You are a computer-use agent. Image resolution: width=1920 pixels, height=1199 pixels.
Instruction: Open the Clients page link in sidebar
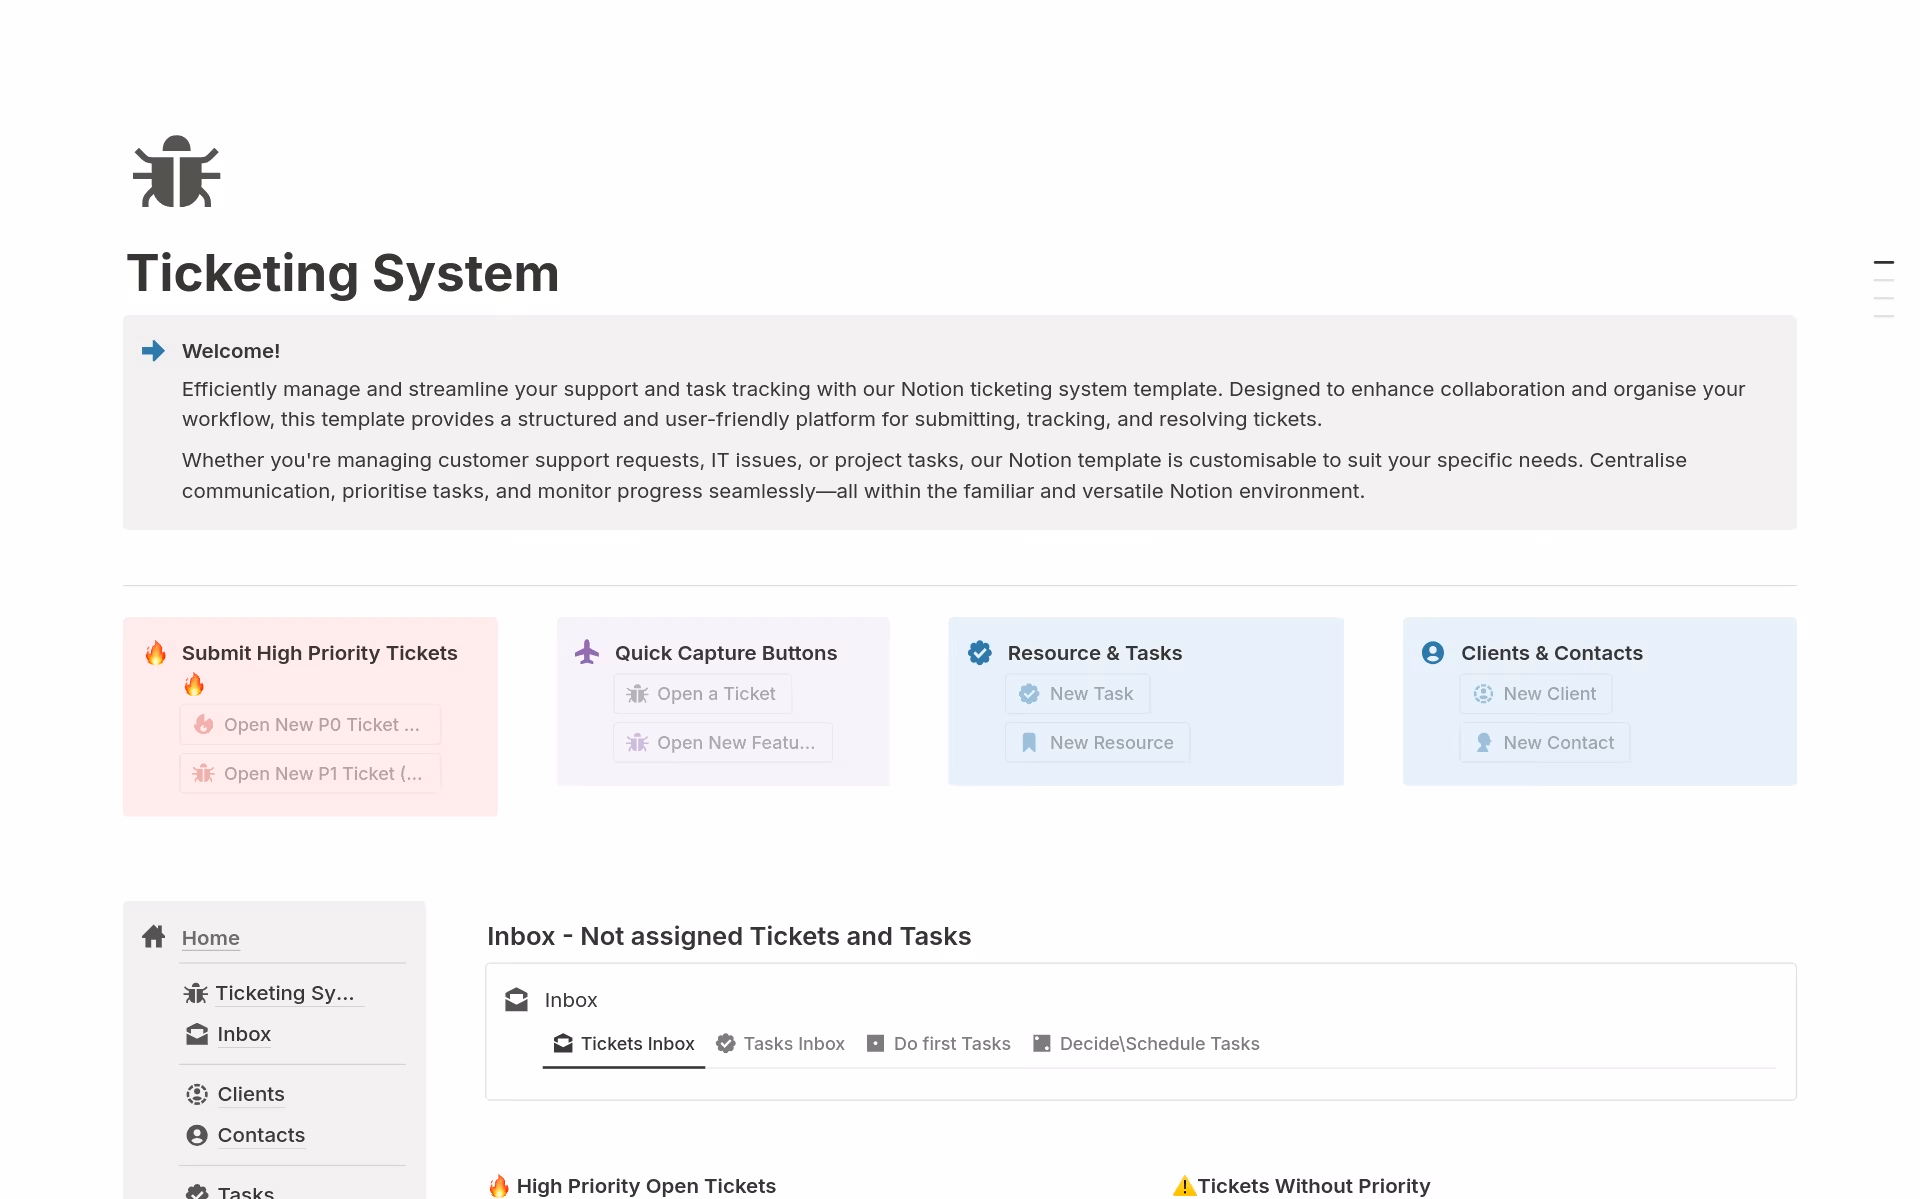coord(250,1094)
